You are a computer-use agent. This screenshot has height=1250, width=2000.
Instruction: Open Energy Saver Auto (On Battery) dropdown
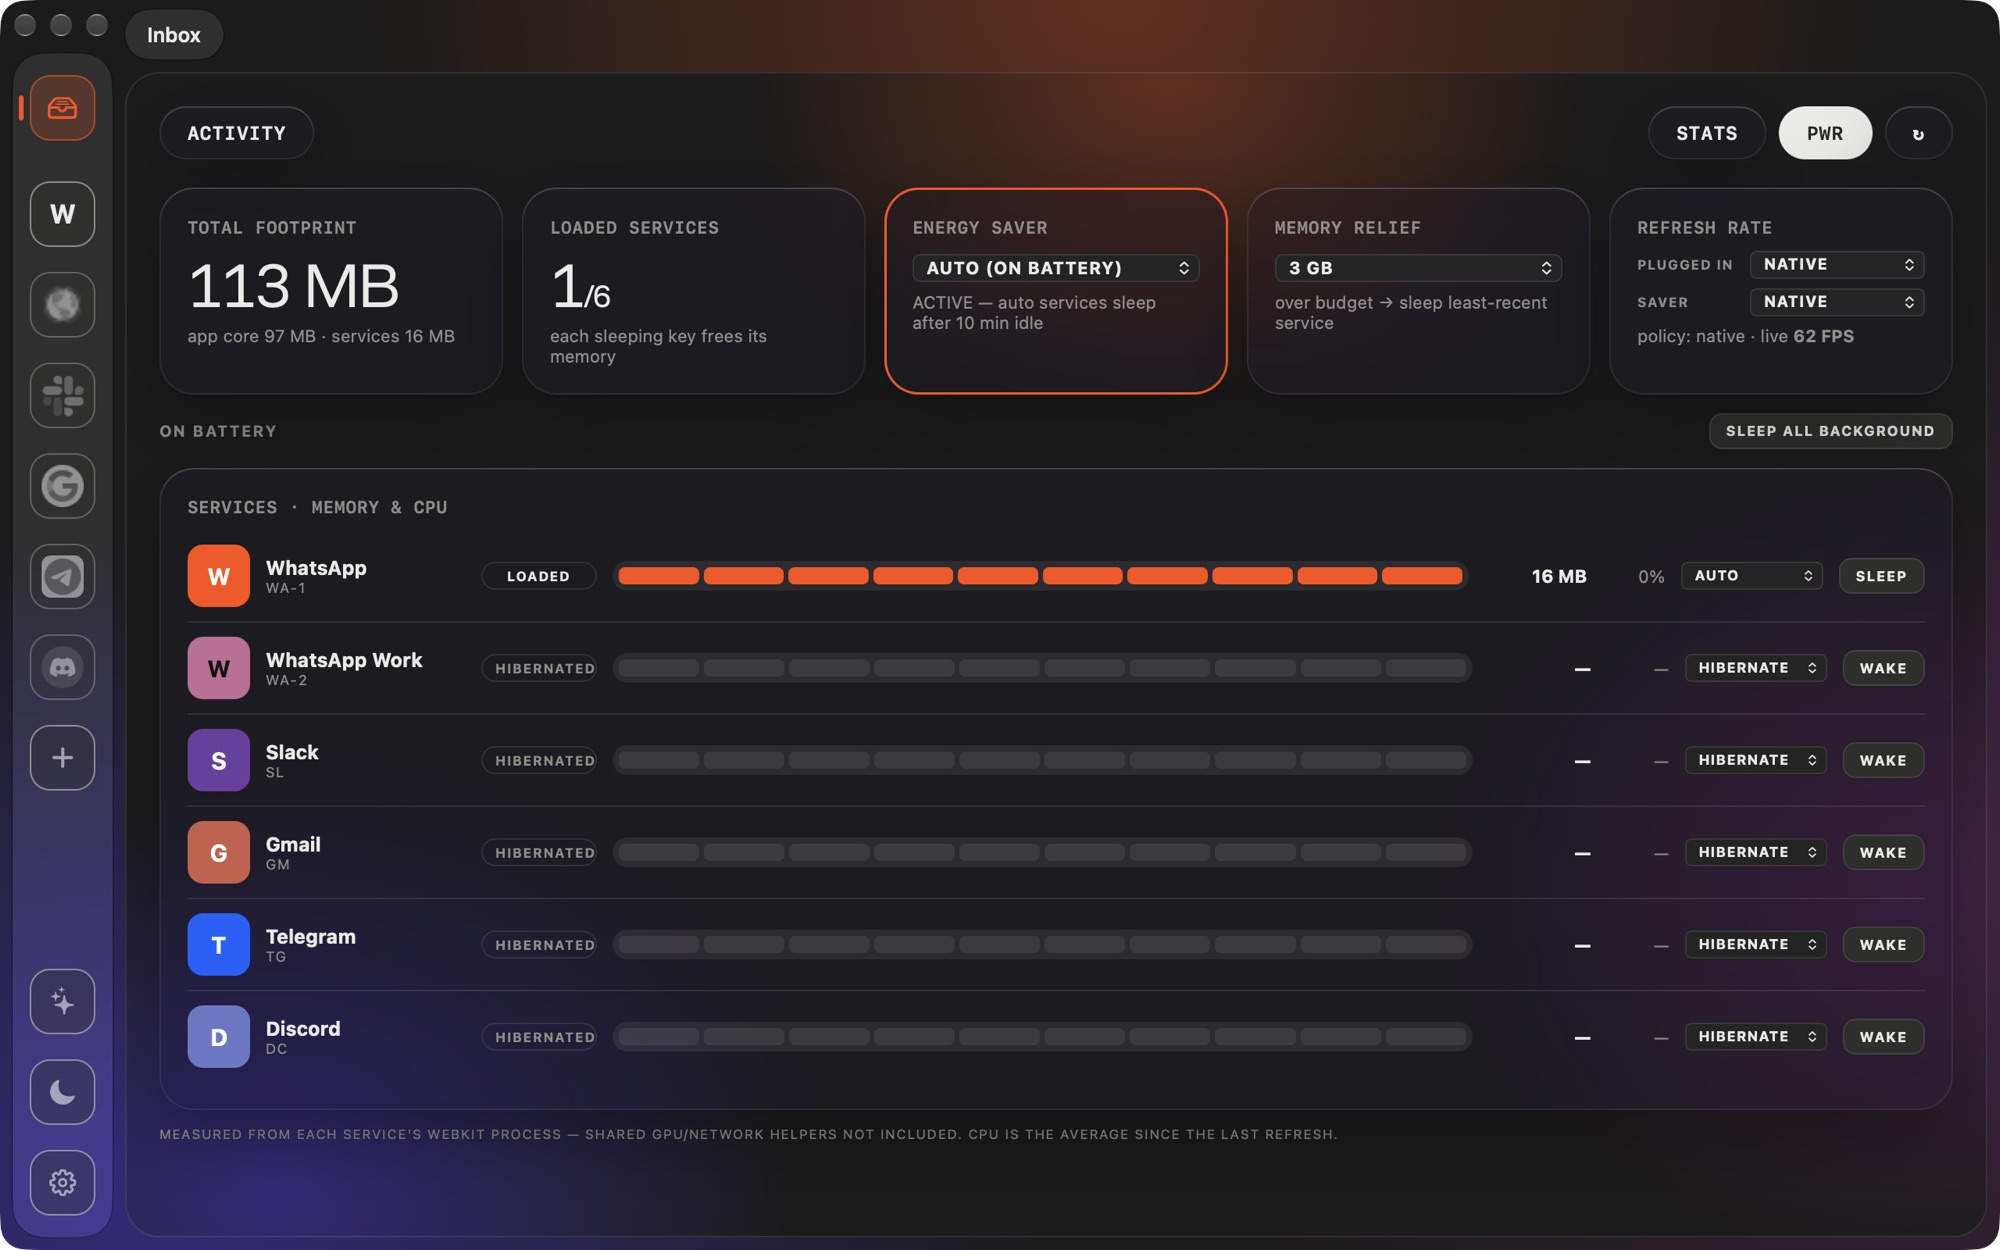[1055, 268]
